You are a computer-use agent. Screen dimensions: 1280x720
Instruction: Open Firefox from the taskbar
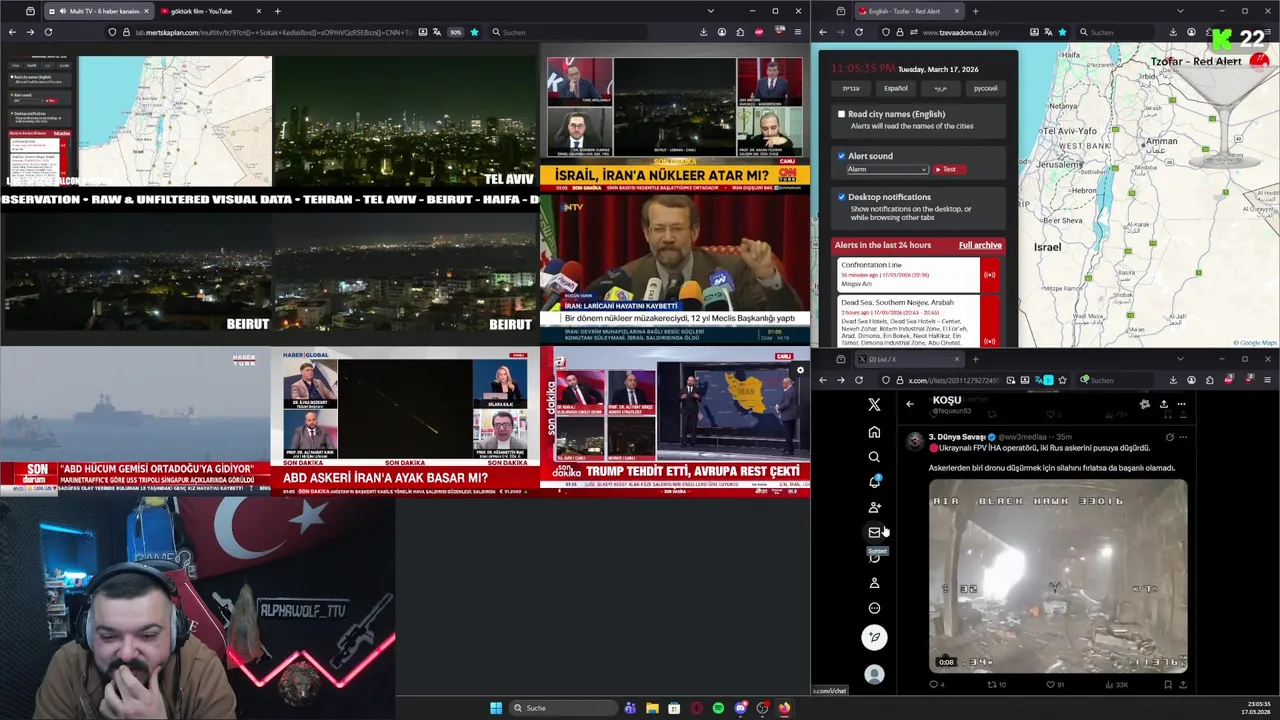point(784,708)
